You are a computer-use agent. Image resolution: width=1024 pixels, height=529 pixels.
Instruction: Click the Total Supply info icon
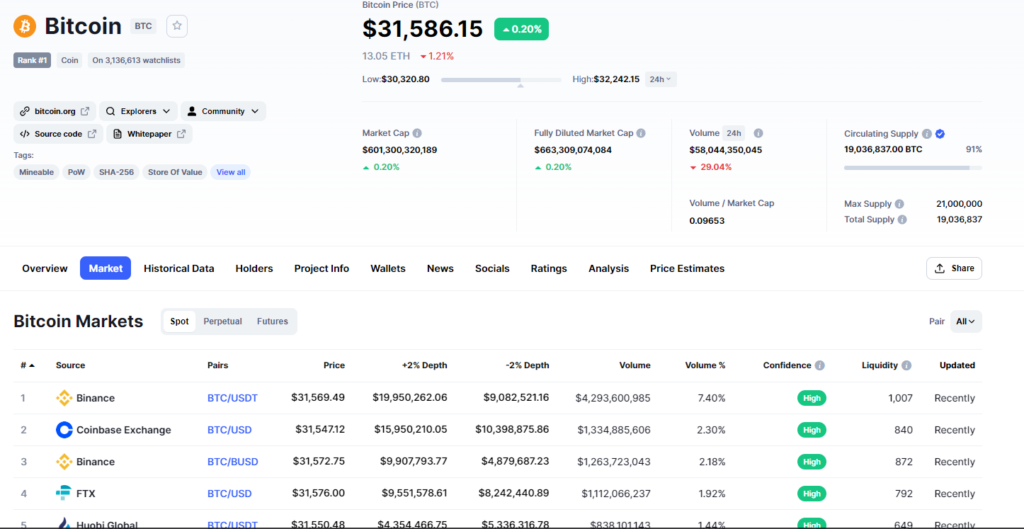(x=902, y=219)
